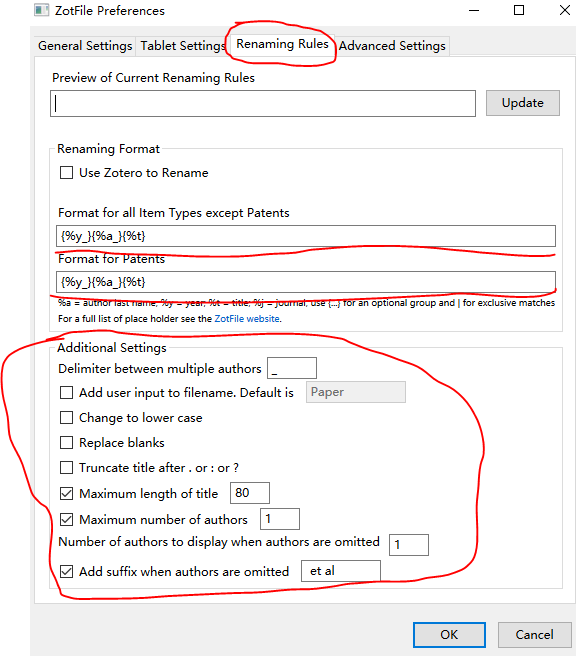Uncheck Maximum length of title

click(x=67, y=494)
